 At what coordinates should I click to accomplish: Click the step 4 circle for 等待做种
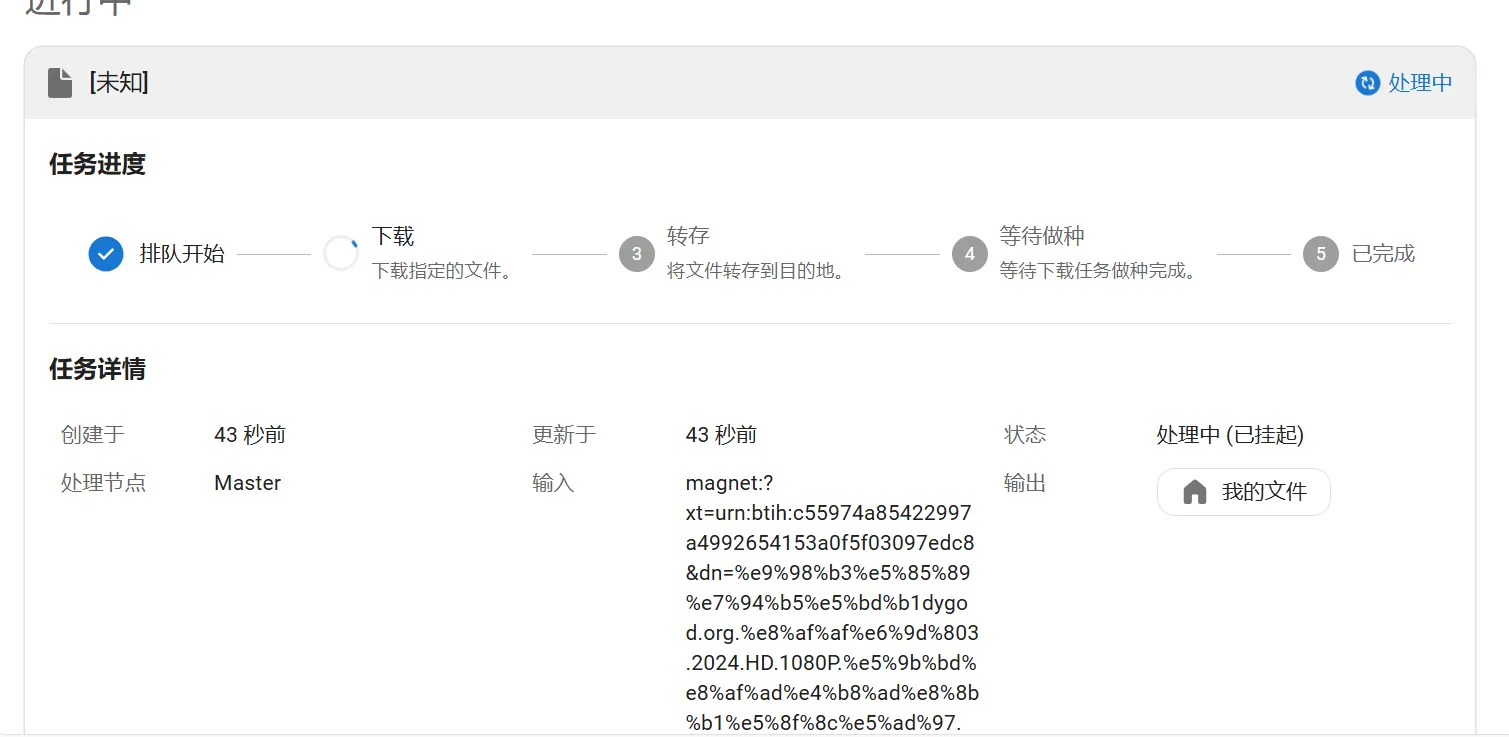969,254
